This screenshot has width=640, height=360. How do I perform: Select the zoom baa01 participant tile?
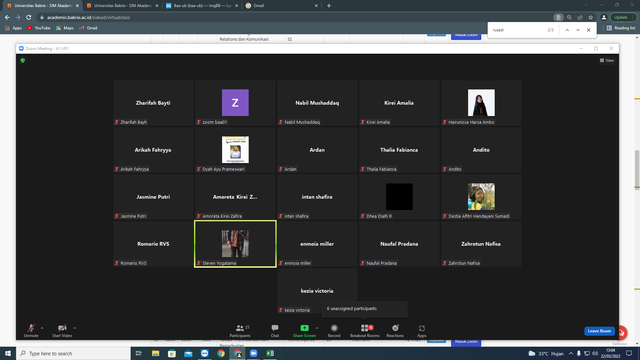(235, 103)
